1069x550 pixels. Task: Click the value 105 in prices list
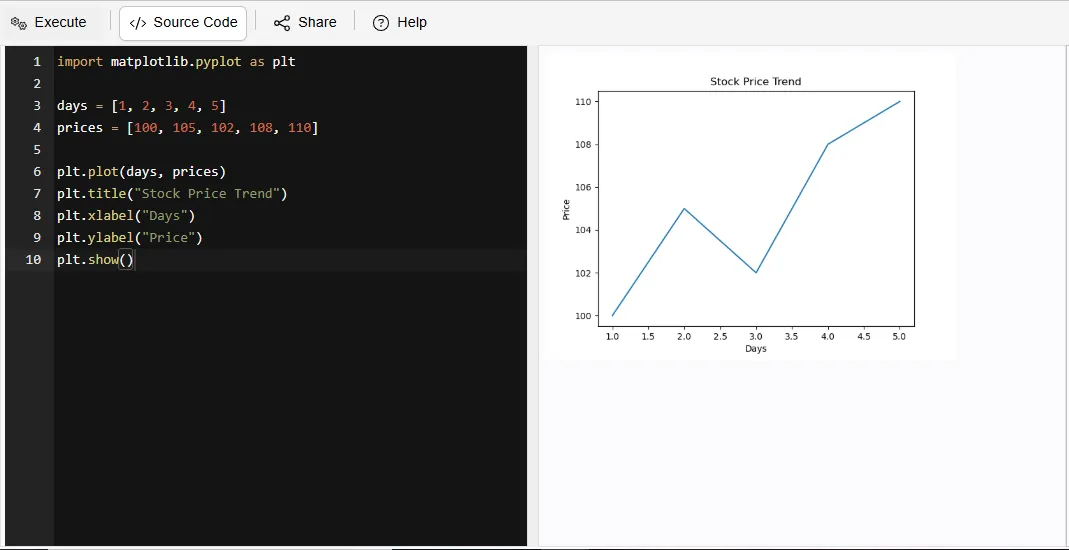[183, 127]
